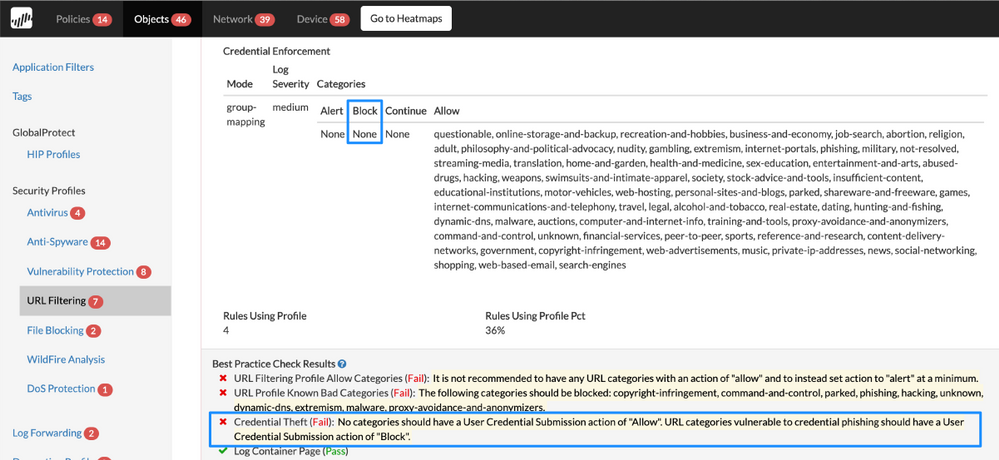
Task: Select Antivirus under Security Profiles
Action: tap(46, 213)
